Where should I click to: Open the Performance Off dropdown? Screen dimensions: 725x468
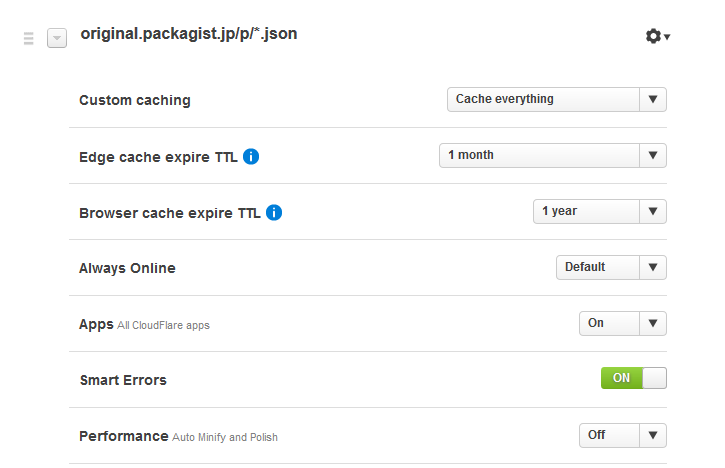pyautogui.click(x=622, y=435)
